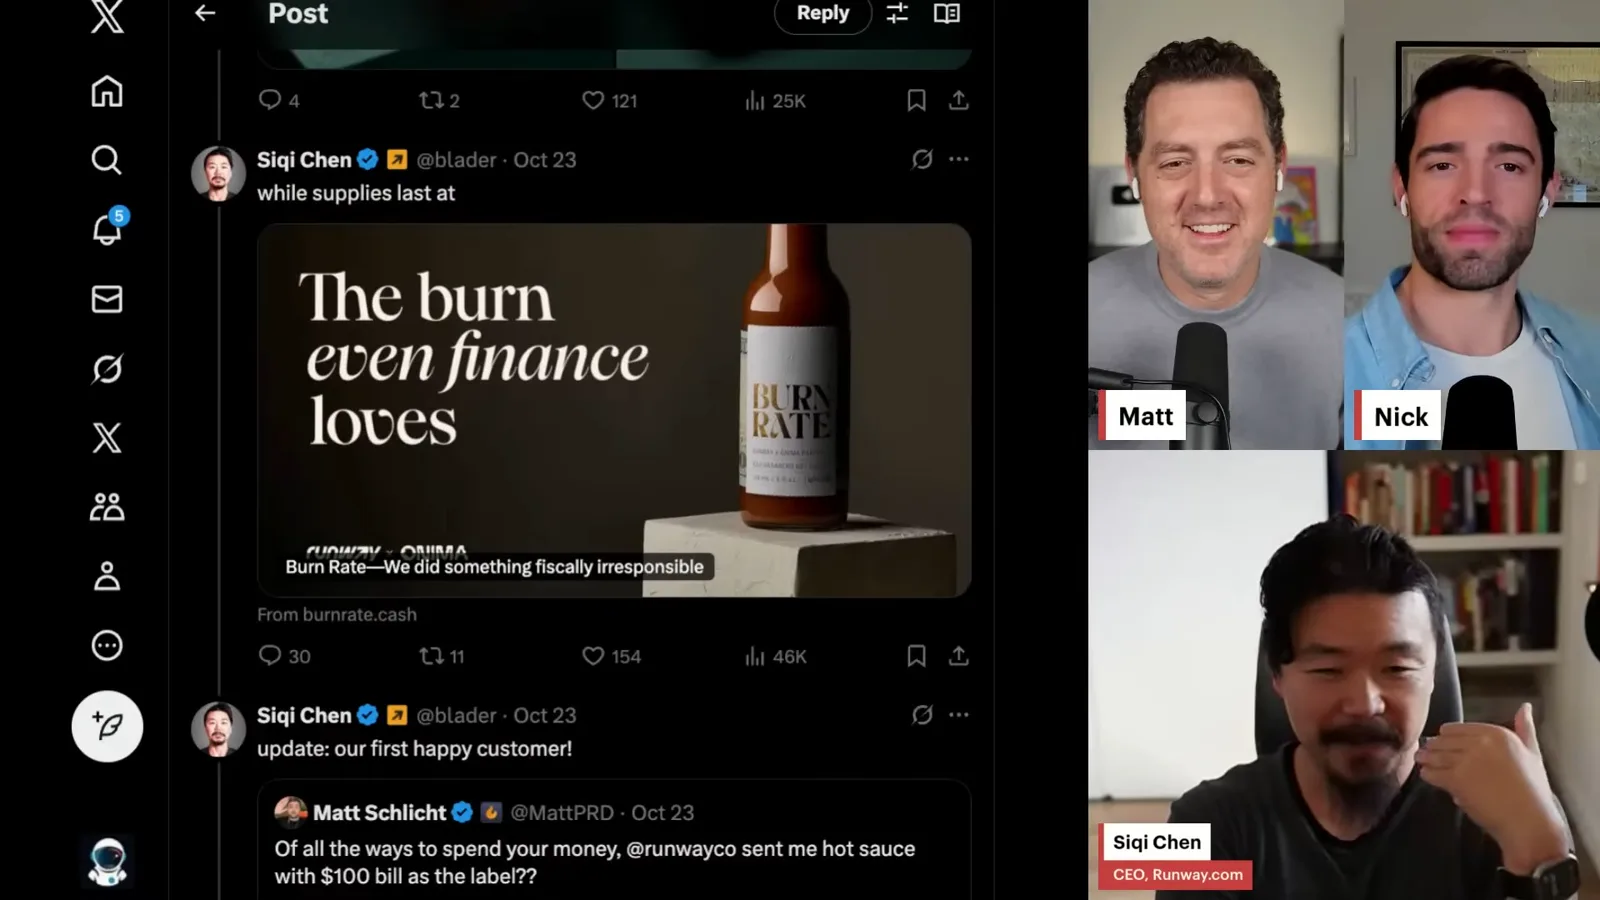Open astronaut account avatar menu
Image resolution: width=1600 pixels, height=900 pixels.
point(107,861)
